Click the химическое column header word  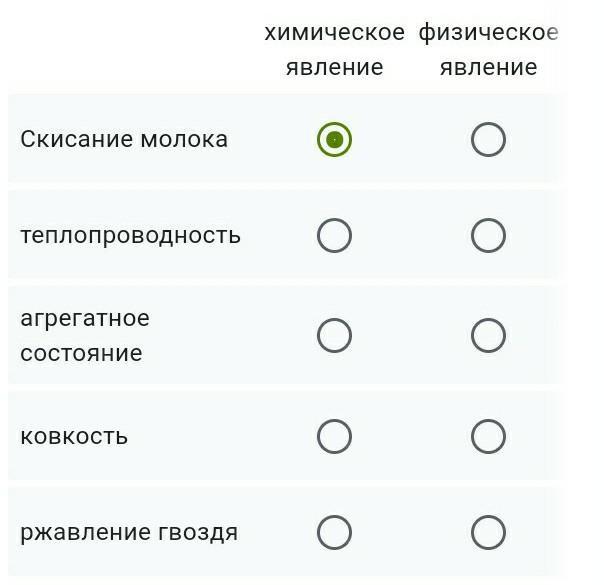335,32
